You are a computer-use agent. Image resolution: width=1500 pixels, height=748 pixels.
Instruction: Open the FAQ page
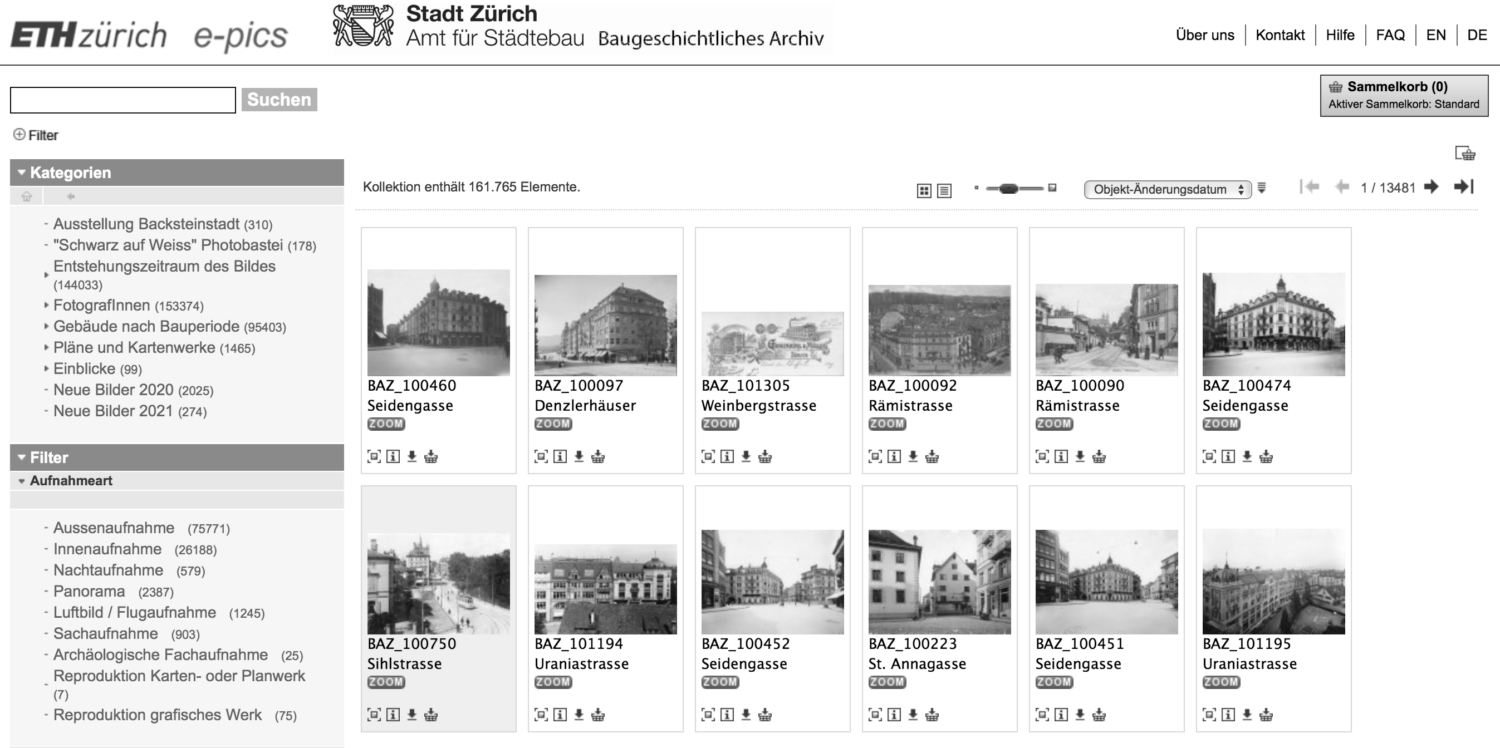pyautogui.click(x=1390, y=34)
